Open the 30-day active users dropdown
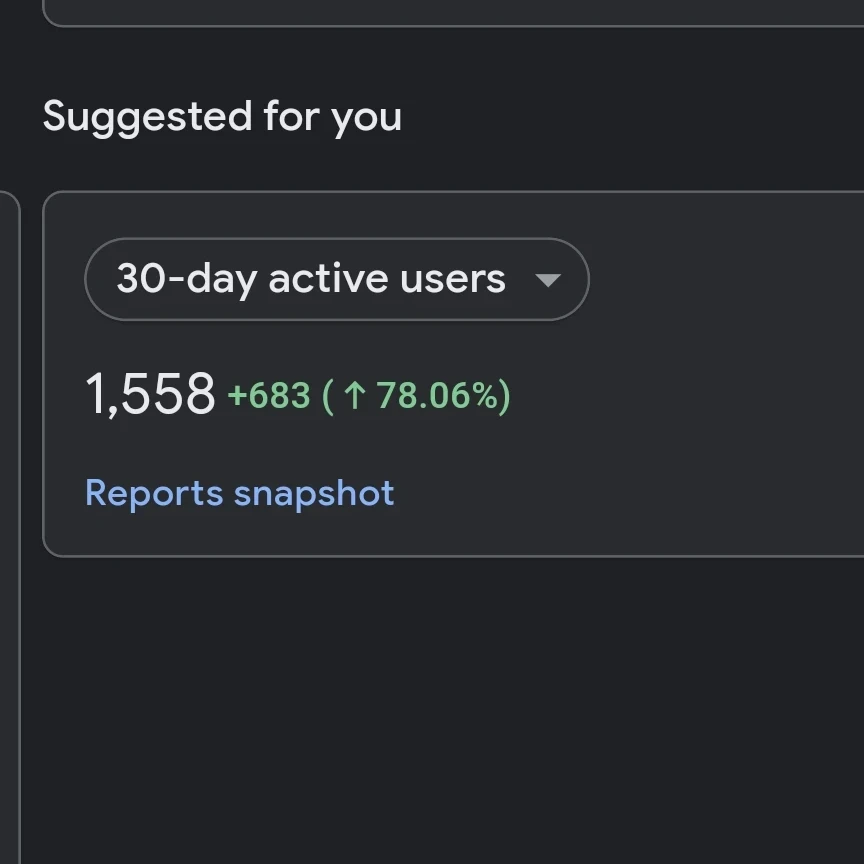This screenshot has width=864, height=864. (336, 279)
